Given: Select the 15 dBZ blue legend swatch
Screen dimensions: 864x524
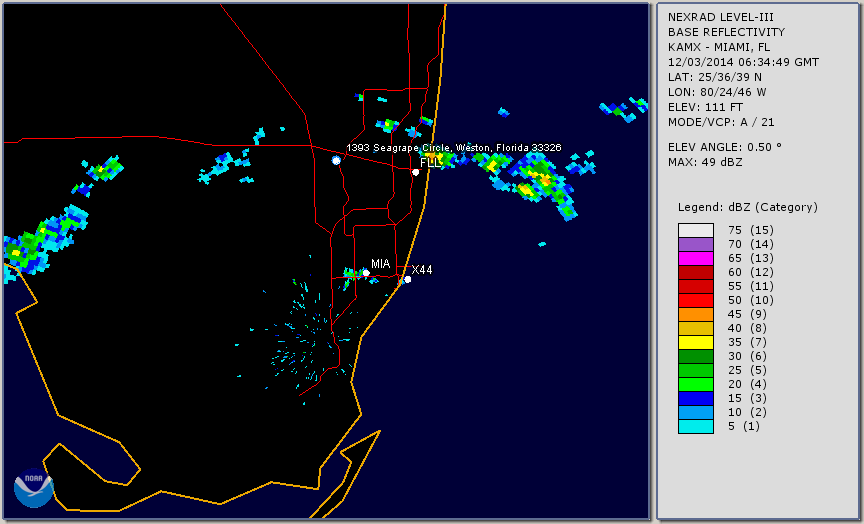Looking at the screenshot, I should pos(695,398).
